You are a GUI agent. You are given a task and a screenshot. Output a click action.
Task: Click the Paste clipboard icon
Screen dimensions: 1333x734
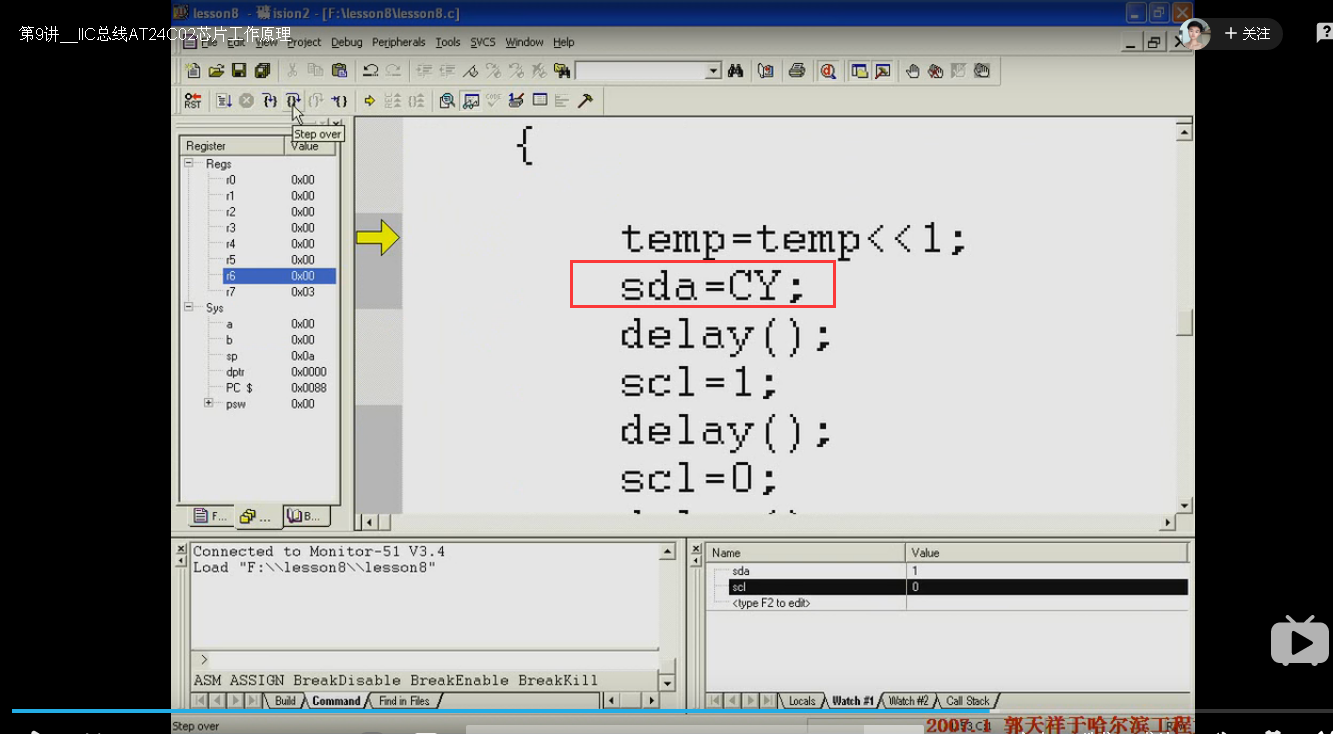(x=339, y=71)
